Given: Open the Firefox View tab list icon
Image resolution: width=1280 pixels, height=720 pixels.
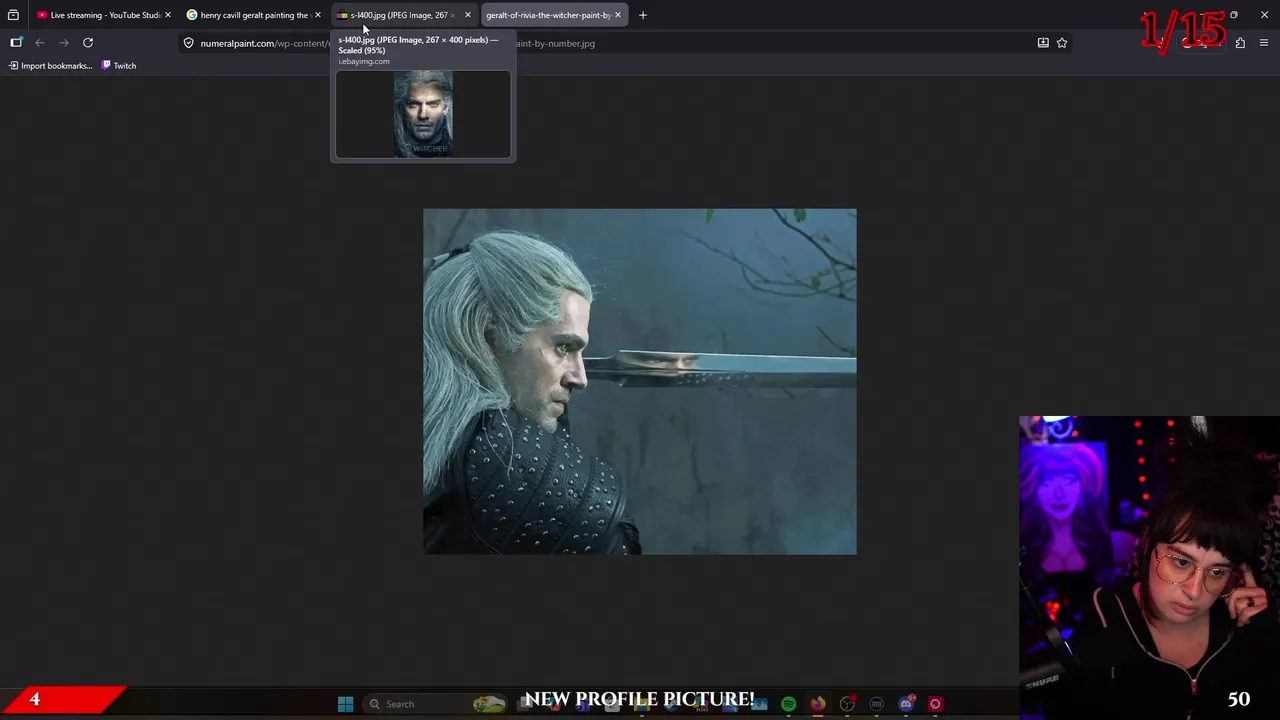Looking at the screenshot, I should click(13, 15).
